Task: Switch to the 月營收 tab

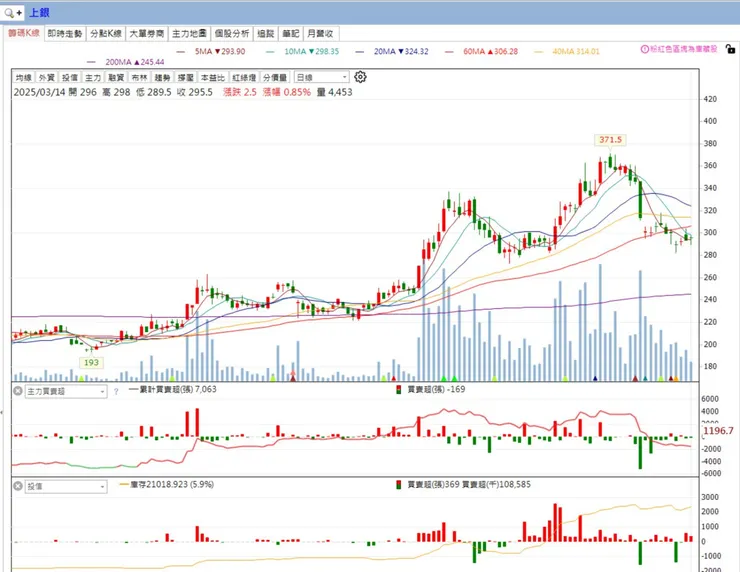Action: [x=321, y=34]
